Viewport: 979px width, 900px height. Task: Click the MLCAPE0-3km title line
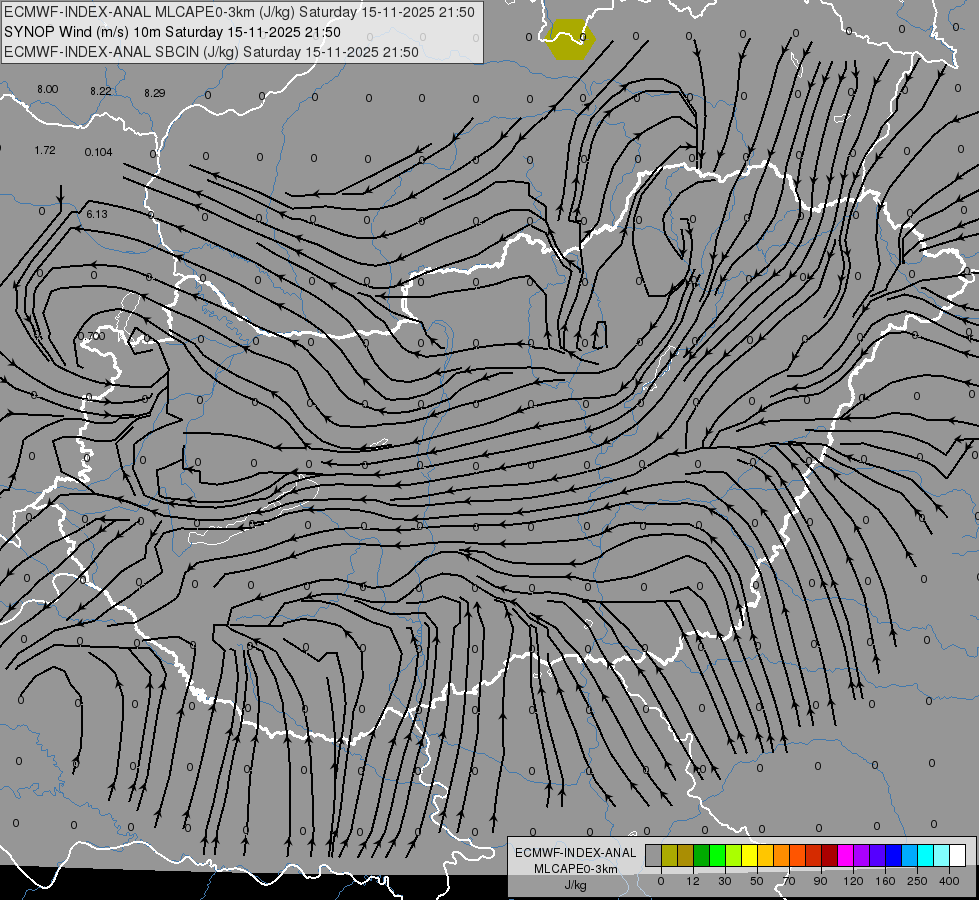(239, 12)
